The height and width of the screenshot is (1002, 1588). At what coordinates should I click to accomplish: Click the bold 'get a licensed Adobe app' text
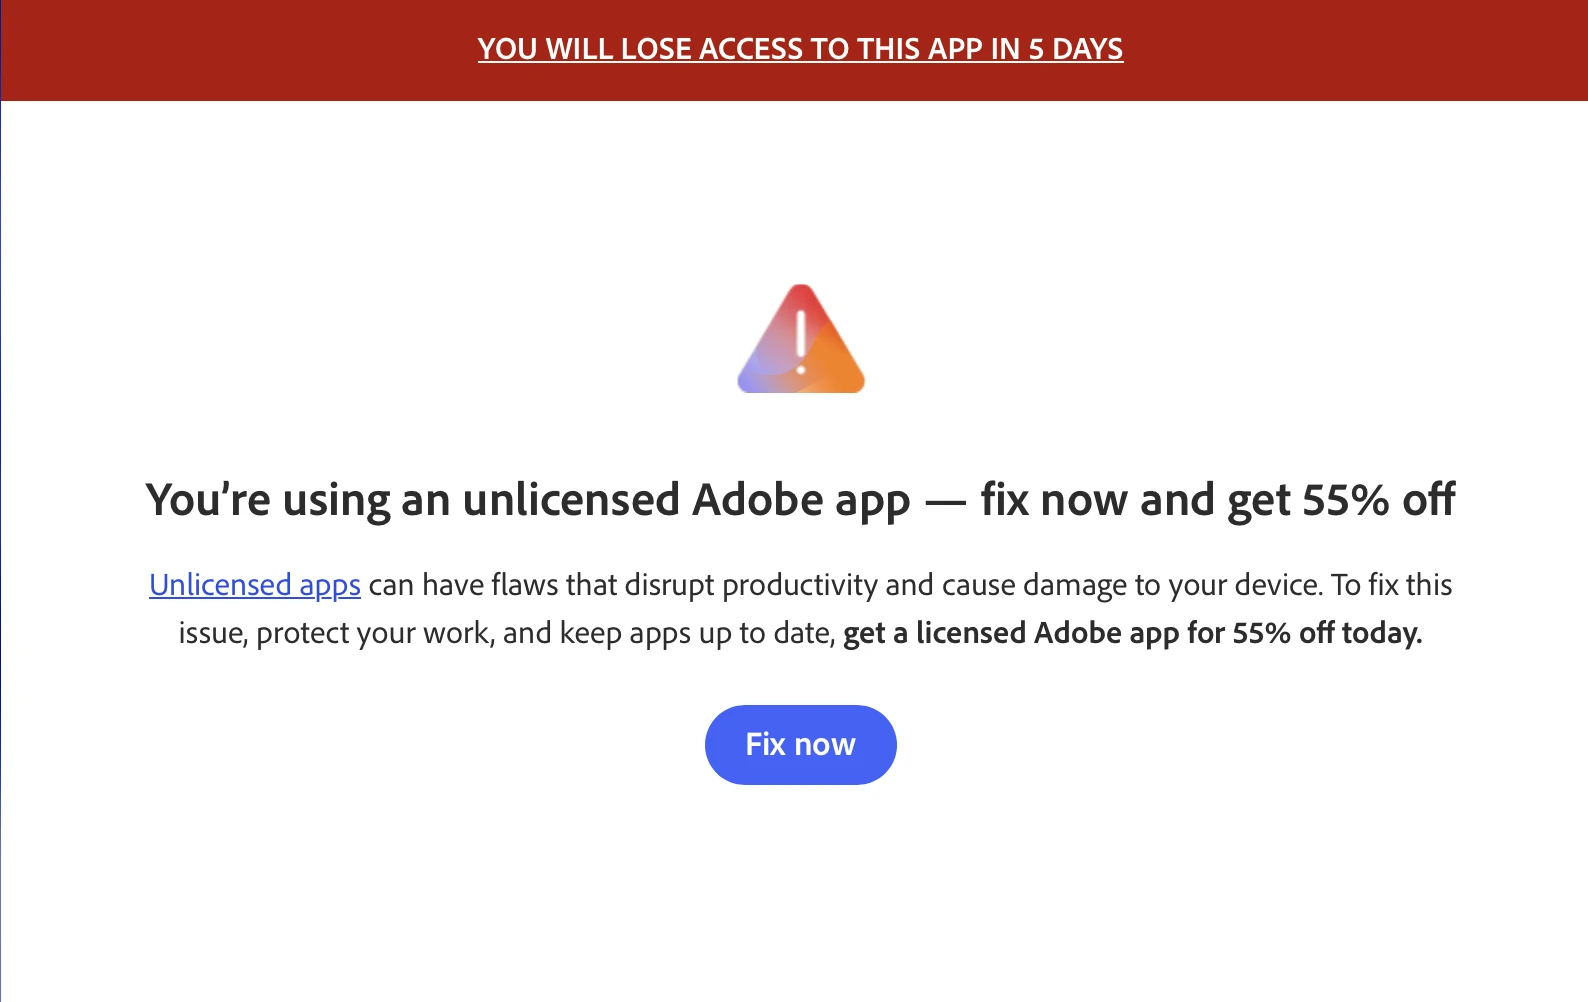[1011, 633]
